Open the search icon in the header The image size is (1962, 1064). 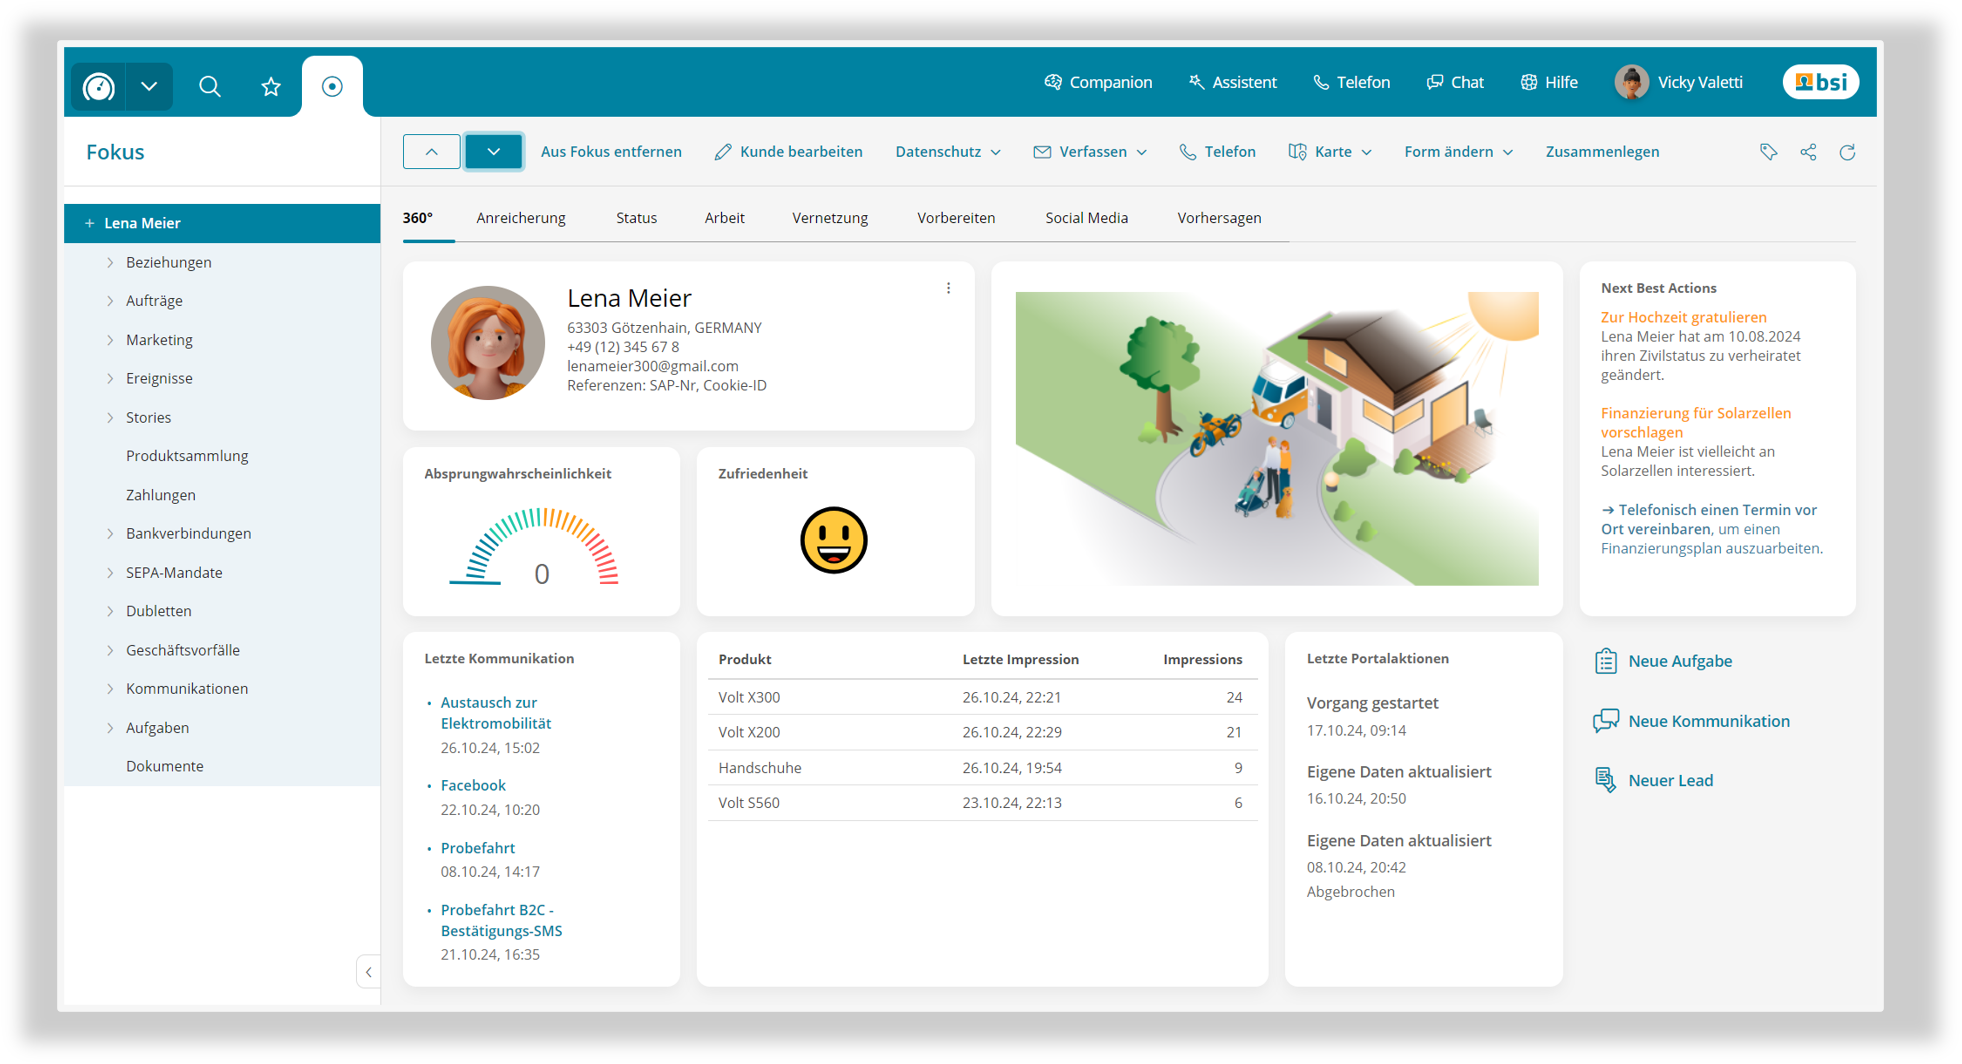pos(209,86)
